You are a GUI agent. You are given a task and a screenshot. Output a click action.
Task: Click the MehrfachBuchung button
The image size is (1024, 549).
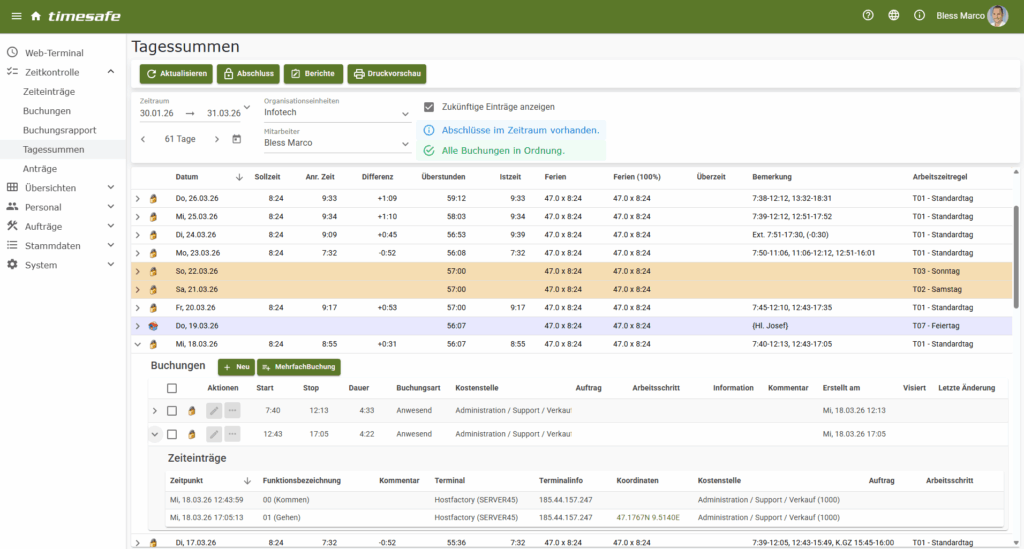pos(298,367)
